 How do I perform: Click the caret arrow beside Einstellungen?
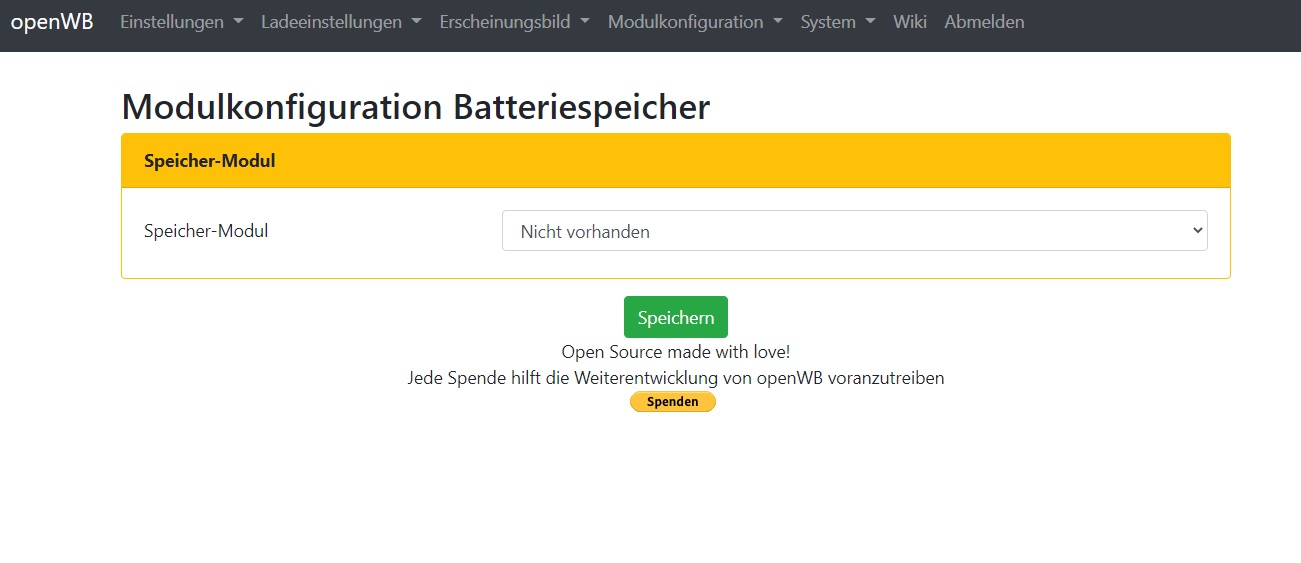pyautogui.click(x=238, y=22)
